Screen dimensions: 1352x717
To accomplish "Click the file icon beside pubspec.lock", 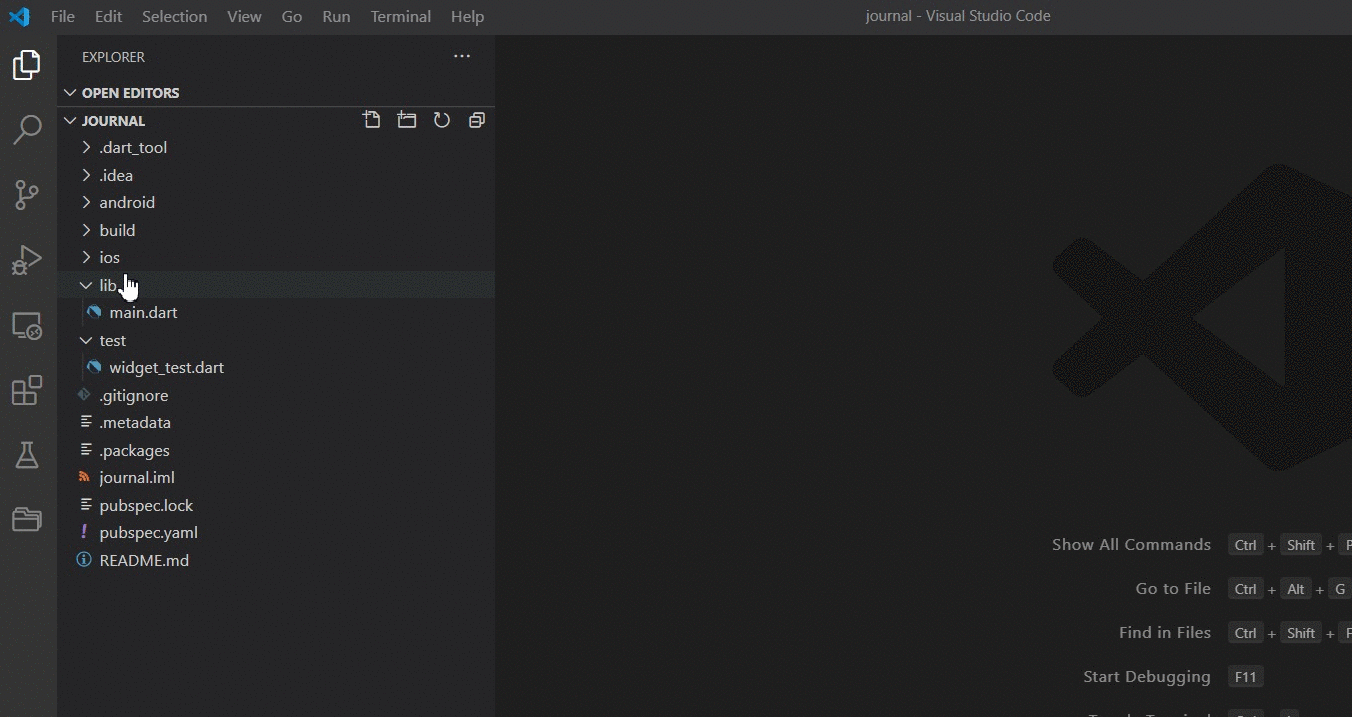I will tap(85, 505).
